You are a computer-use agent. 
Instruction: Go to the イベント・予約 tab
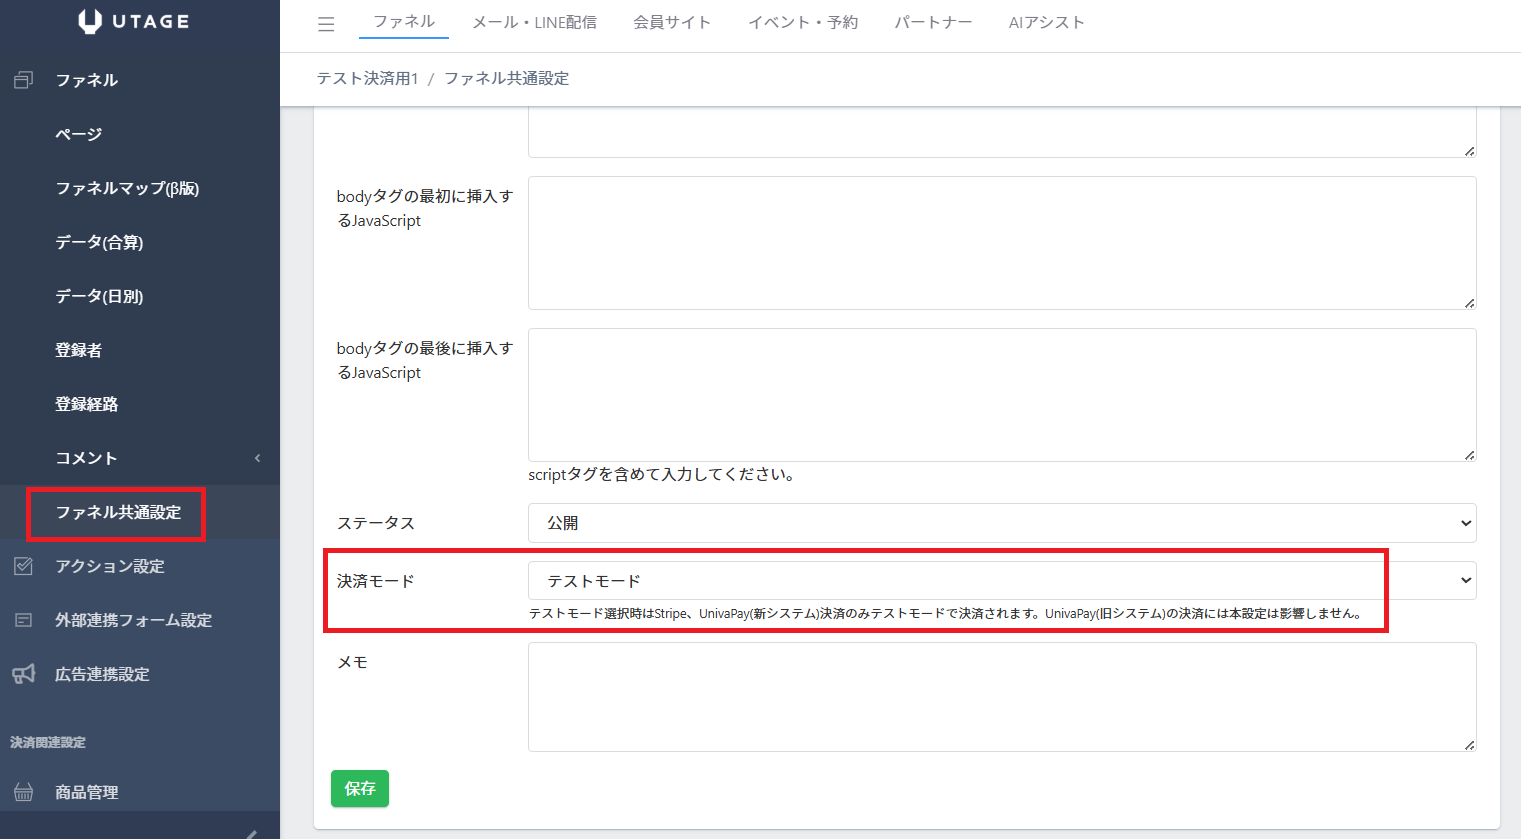(x=802, y=22)
